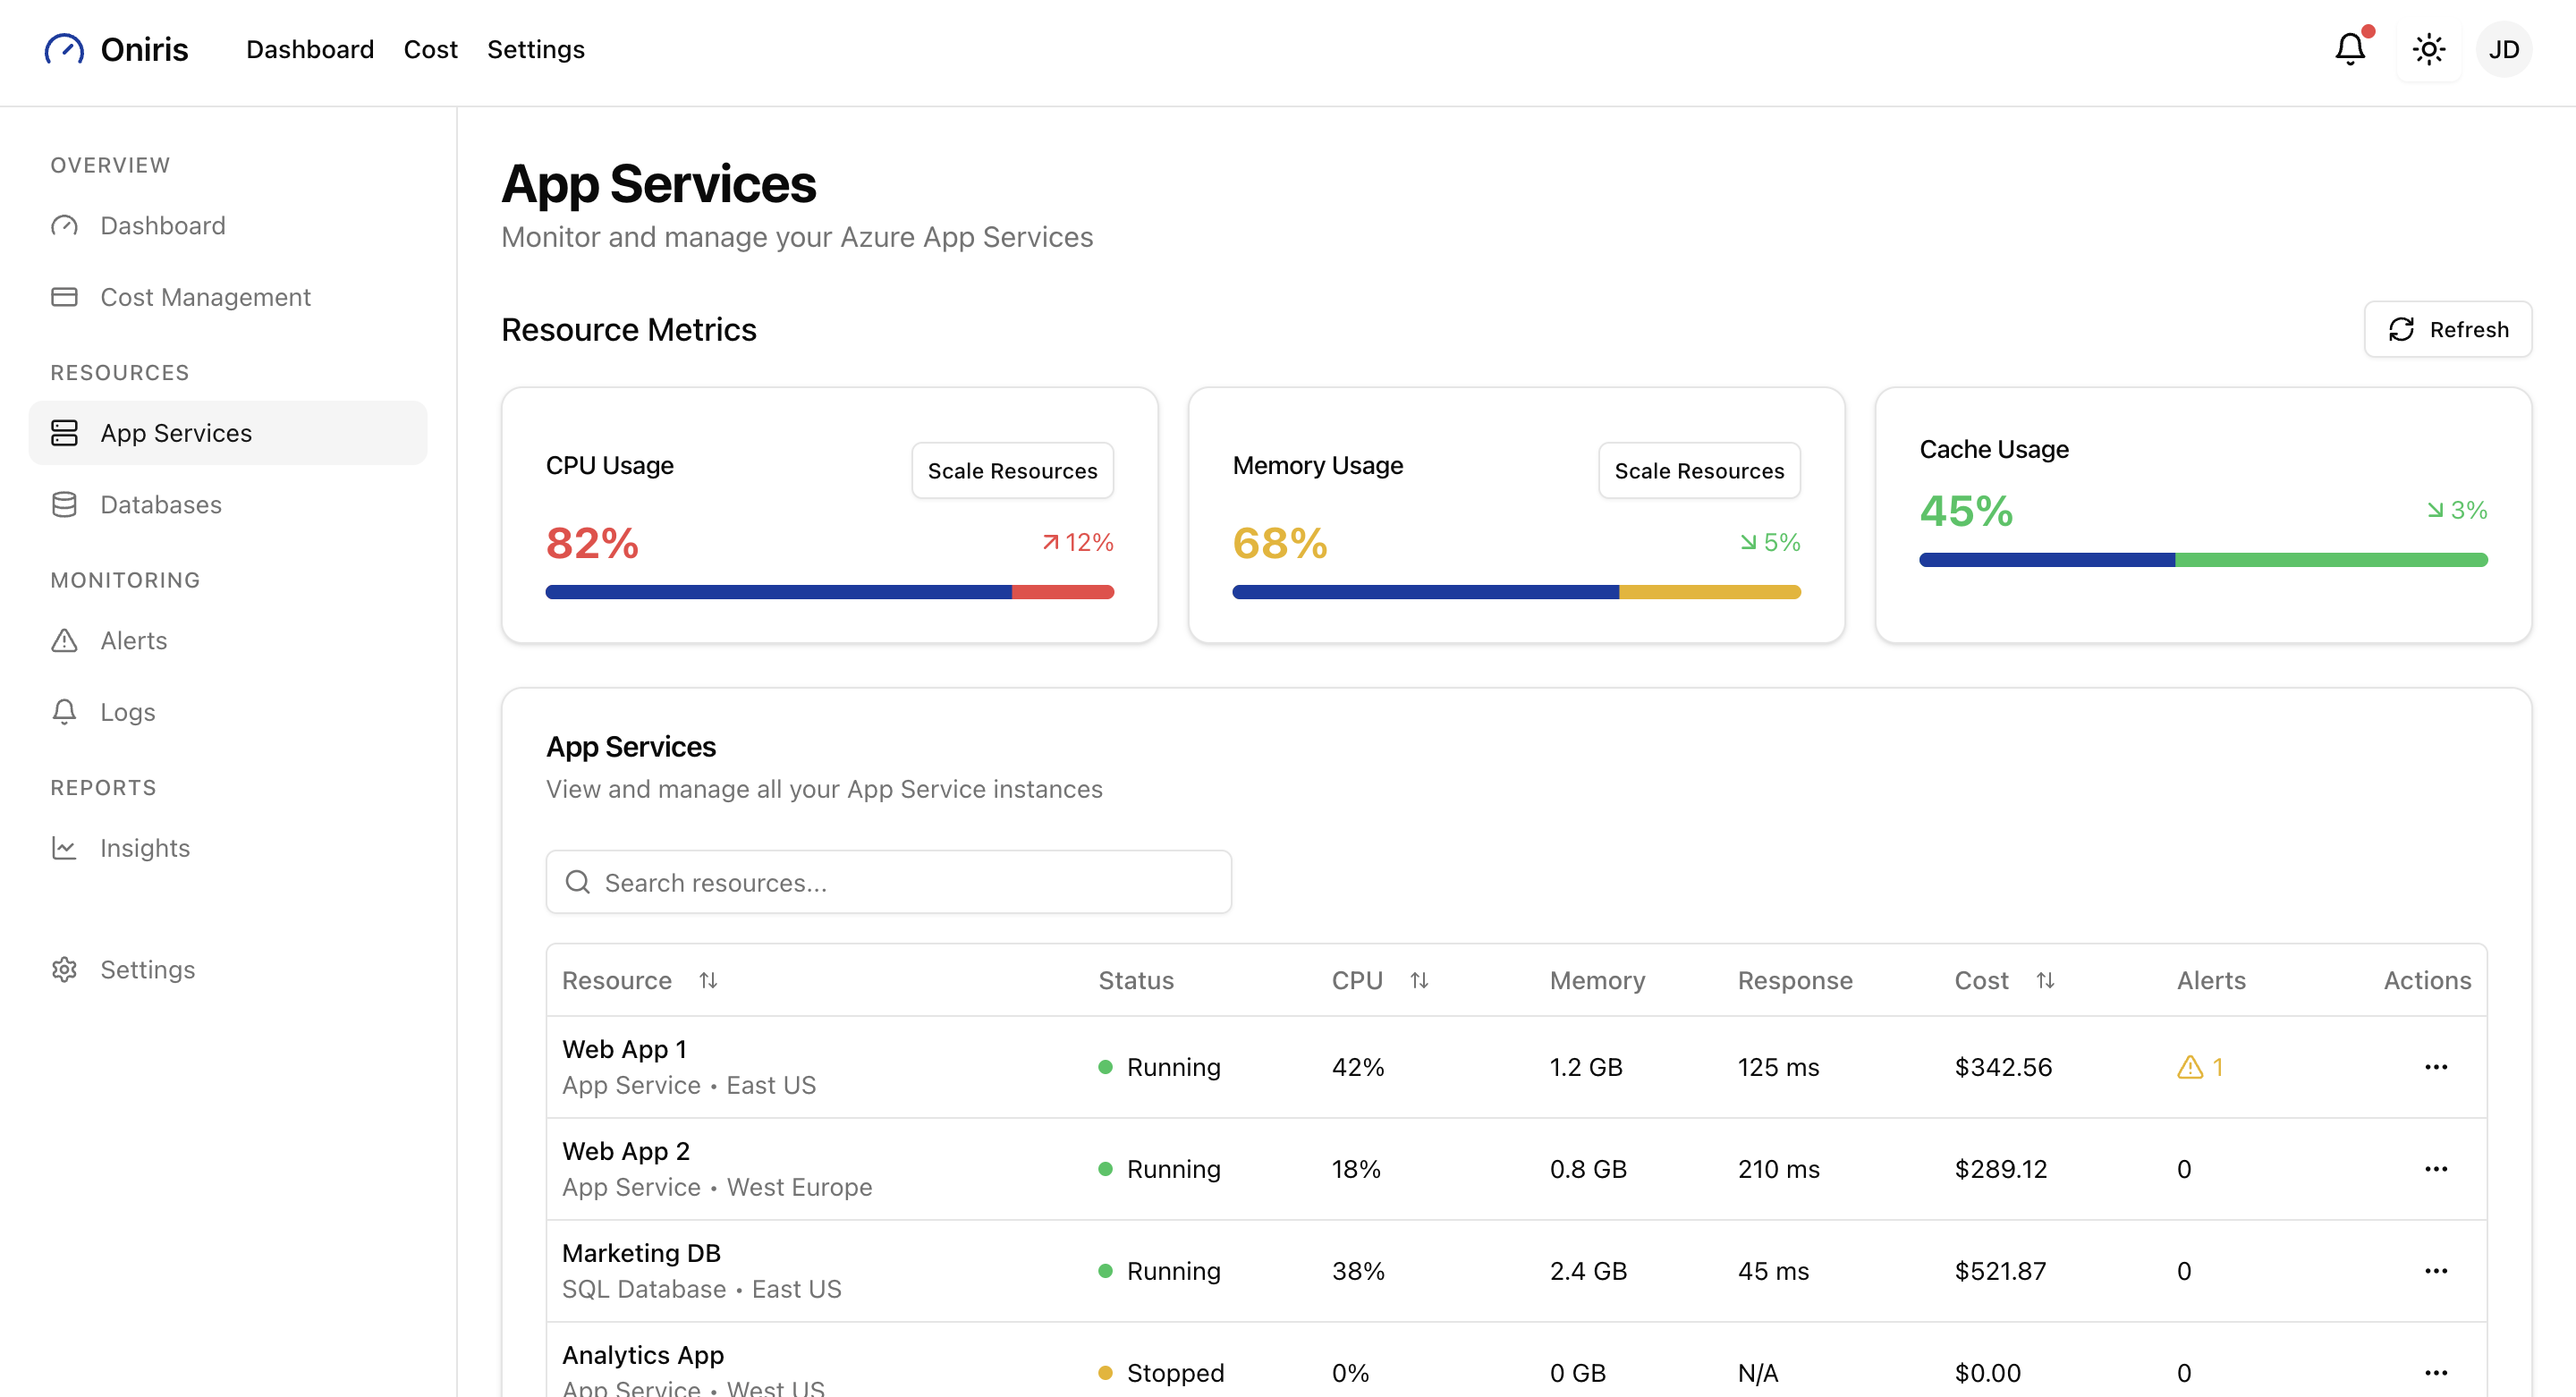The height and width of the screenshot is (1397, 2576).
Task: Click the notification bell icon
Action: pos(2349,49)
